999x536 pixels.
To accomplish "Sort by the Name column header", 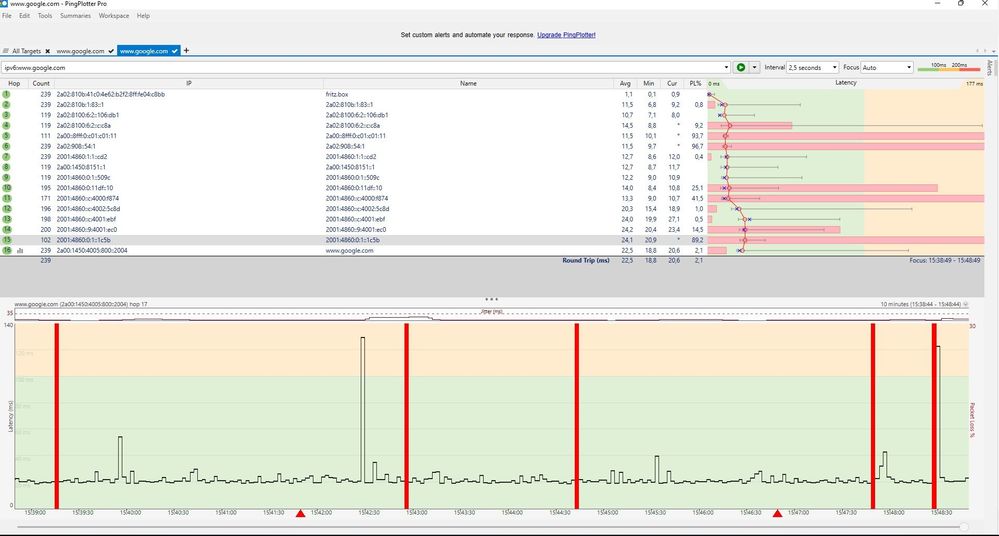I will (x=468, y=83).
